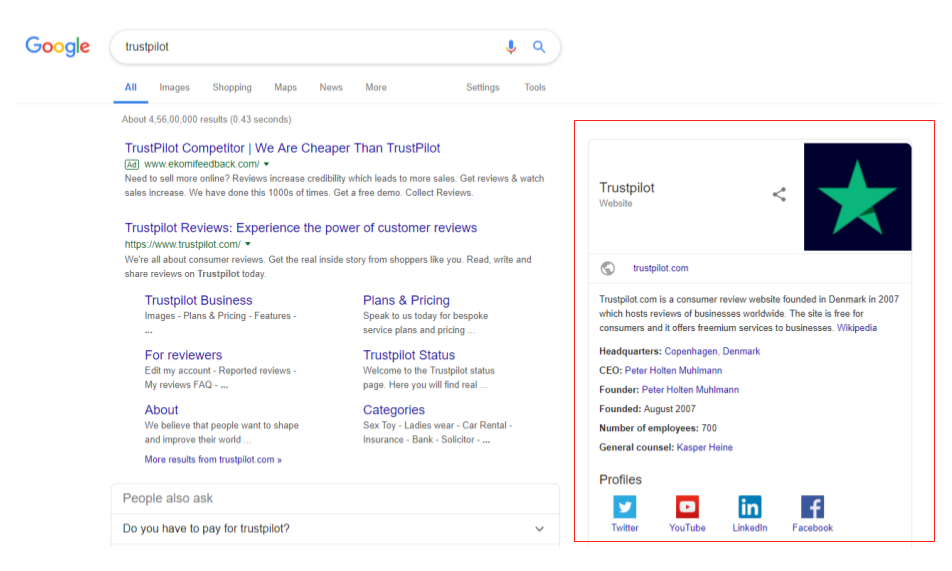Click General counsel Kasper Heine link
The image size is (952, 571).
(704, 447)
